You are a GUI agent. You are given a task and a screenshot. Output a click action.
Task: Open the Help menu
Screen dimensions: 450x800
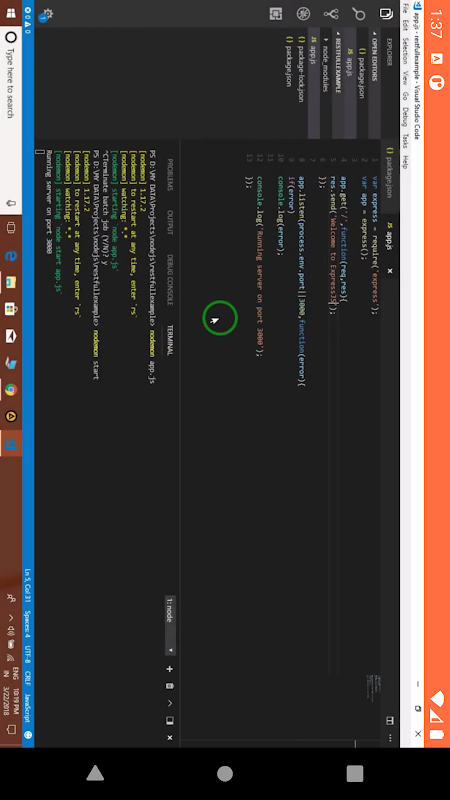[405, 163]
